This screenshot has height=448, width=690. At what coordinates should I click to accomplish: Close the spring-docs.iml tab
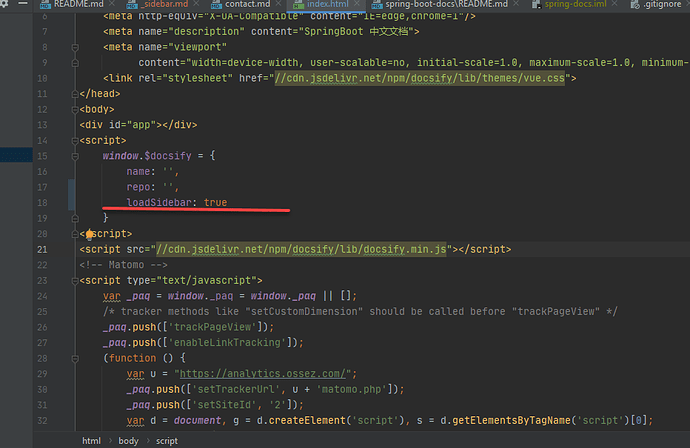click(x=615, y=4)
